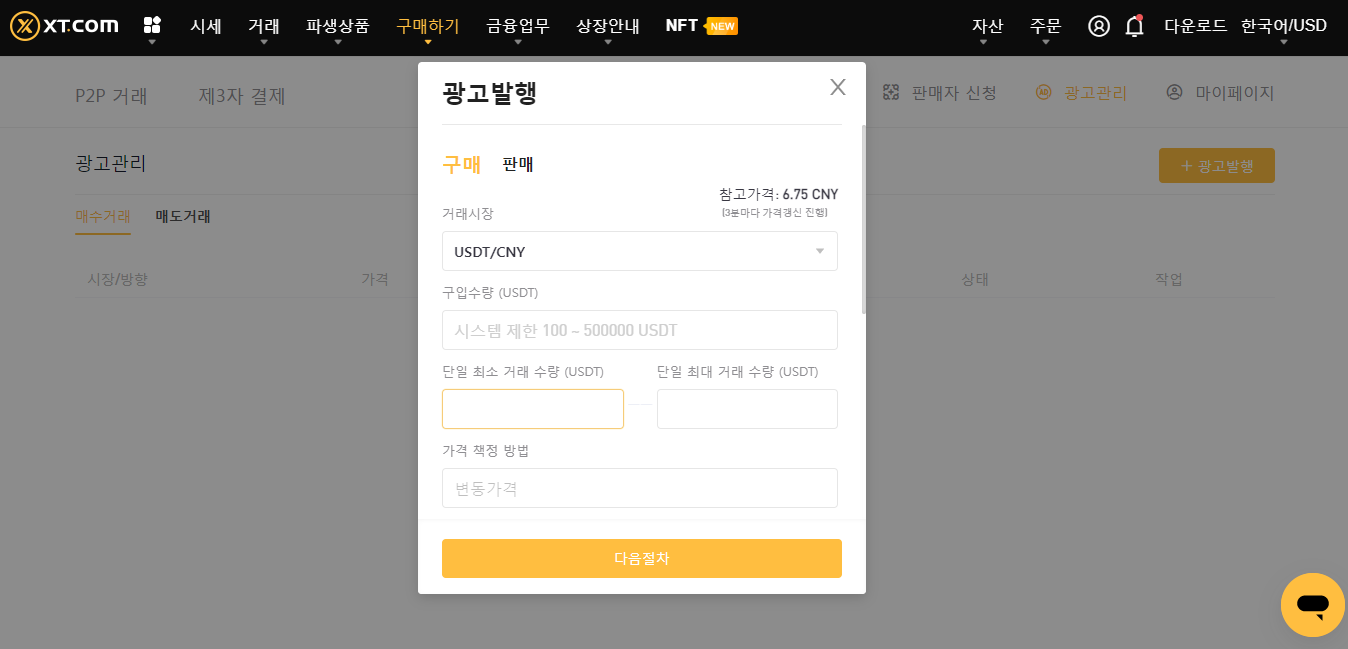
Task: Select the 구매 tab in dialog
Action: (462, 165)
